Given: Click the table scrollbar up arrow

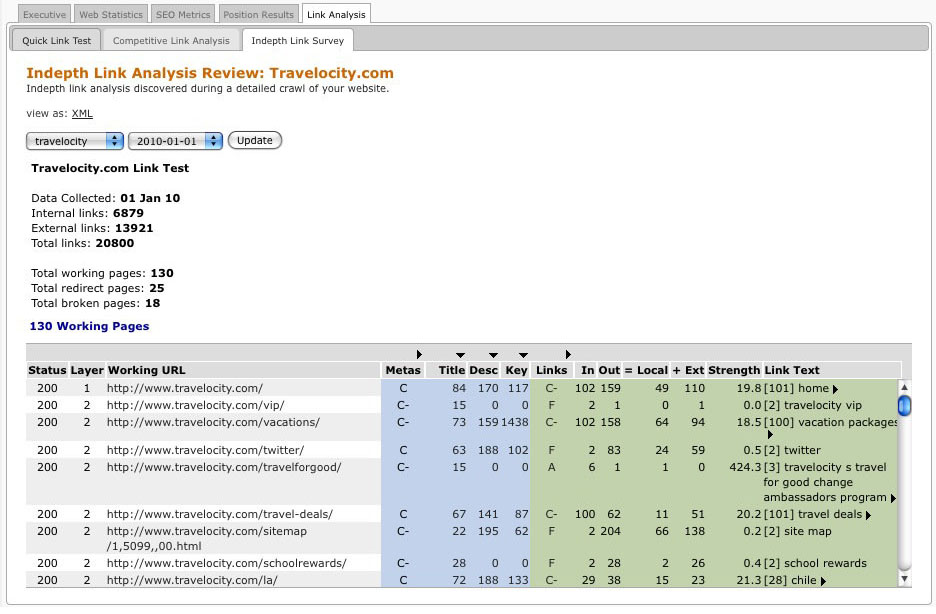Looking at the screenshot, I should [x=904, y=387].
